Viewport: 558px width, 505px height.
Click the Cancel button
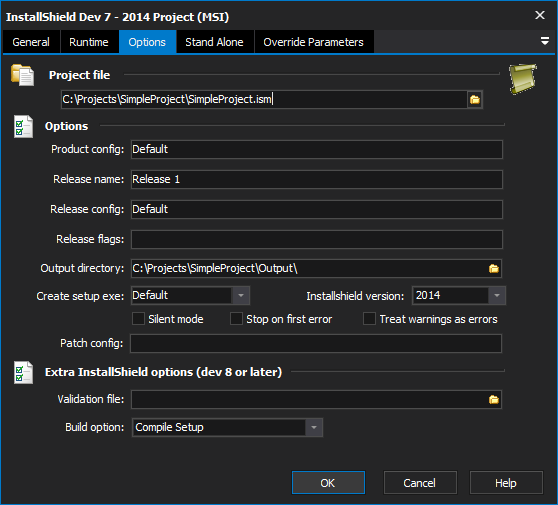pyautogui.click(x=420, y=483)
